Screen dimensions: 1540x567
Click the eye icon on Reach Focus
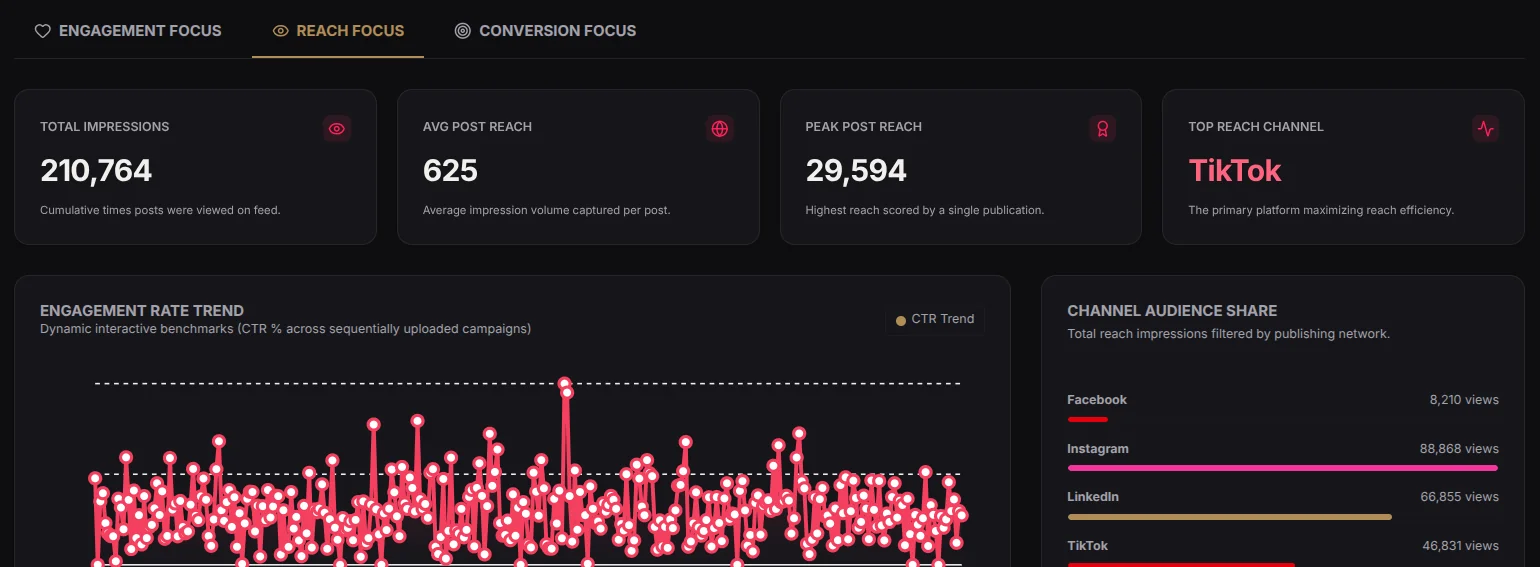(x=281, y=31)
